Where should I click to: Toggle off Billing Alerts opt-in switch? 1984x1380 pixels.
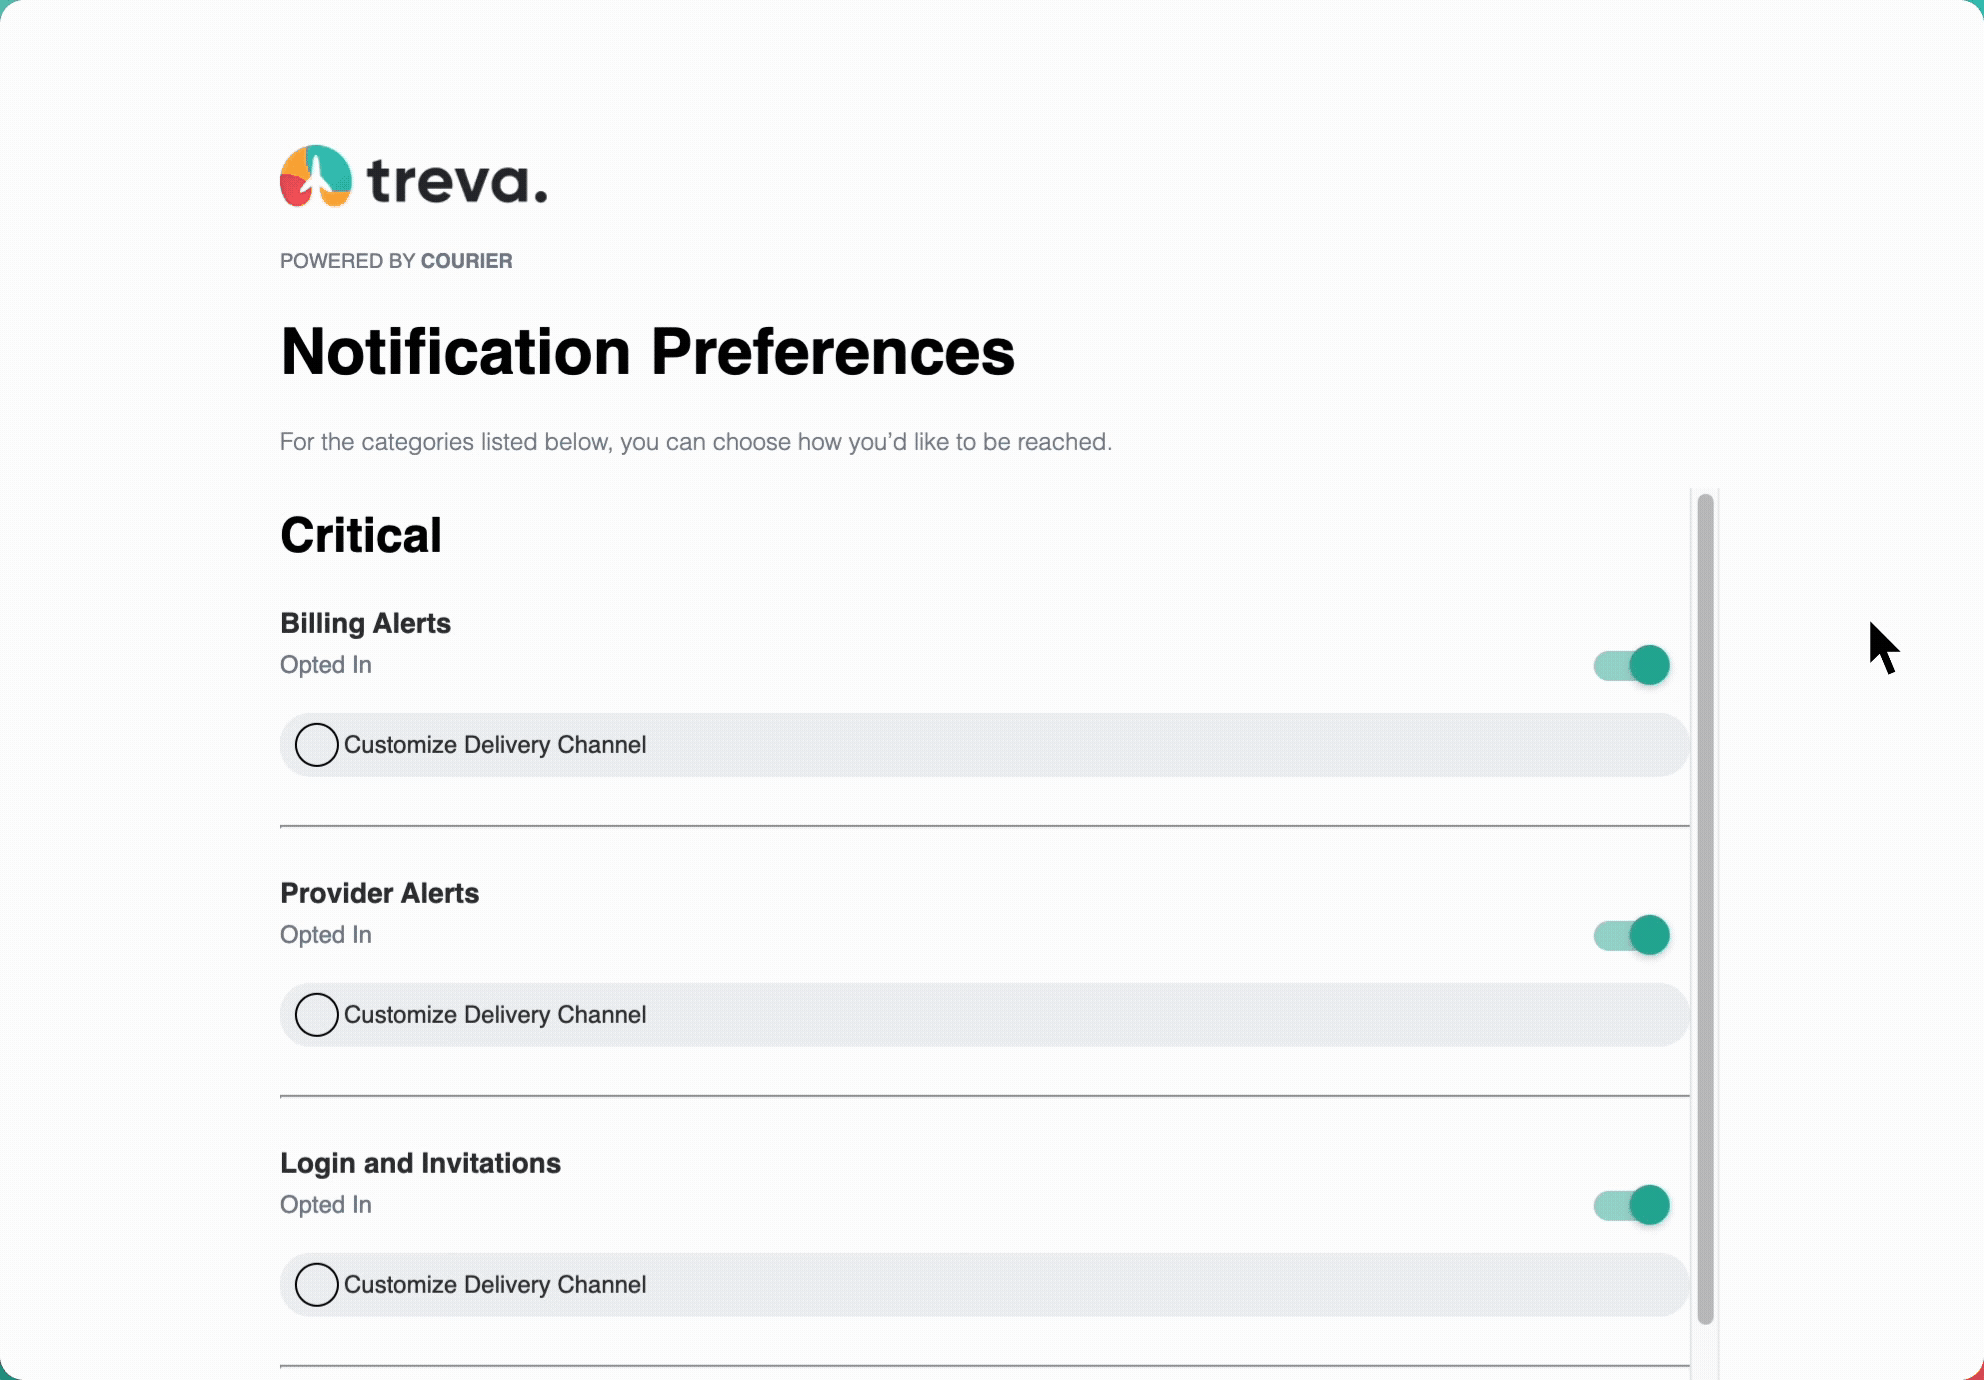tap(1631, 665)
